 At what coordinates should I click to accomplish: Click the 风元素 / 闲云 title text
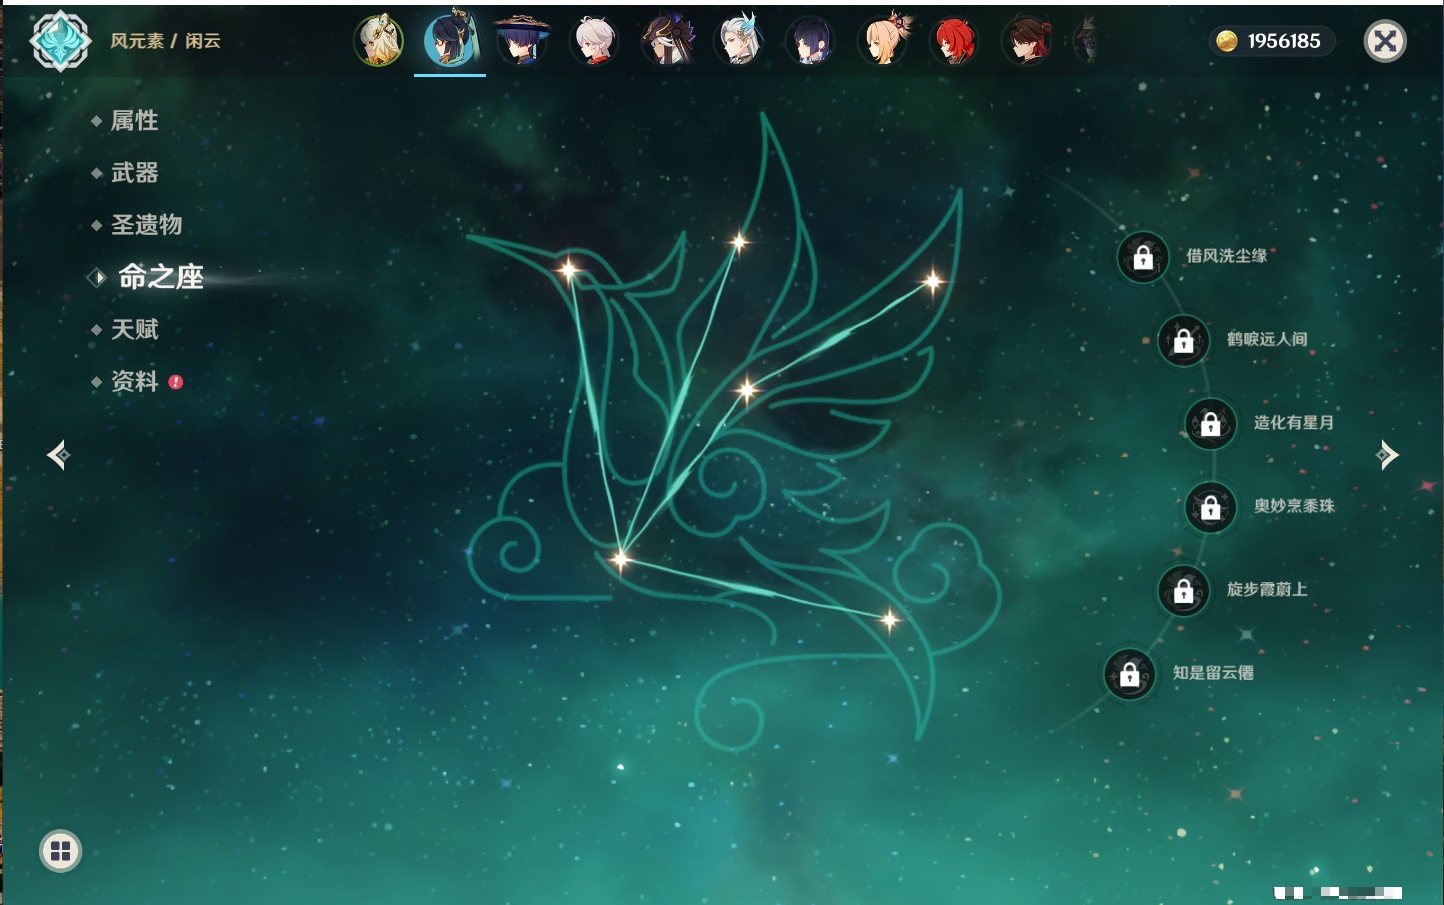click(165, 41)
